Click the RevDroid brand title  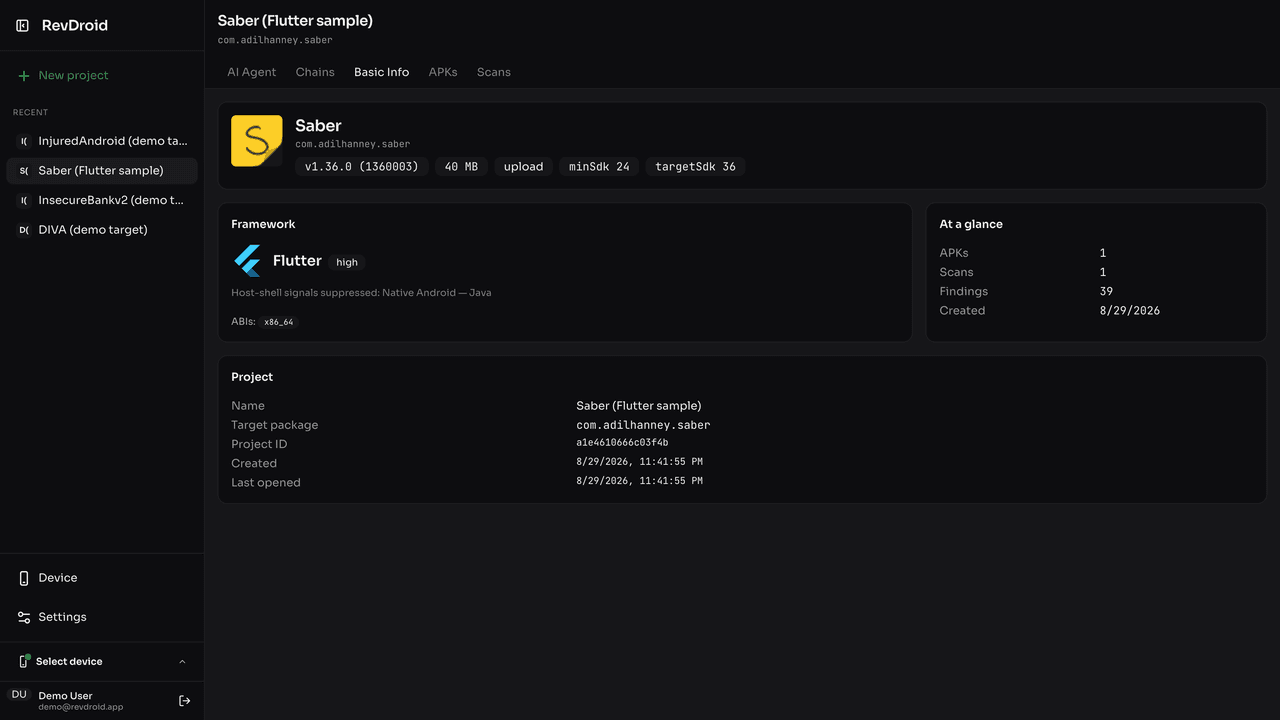[x=74, y=26]
